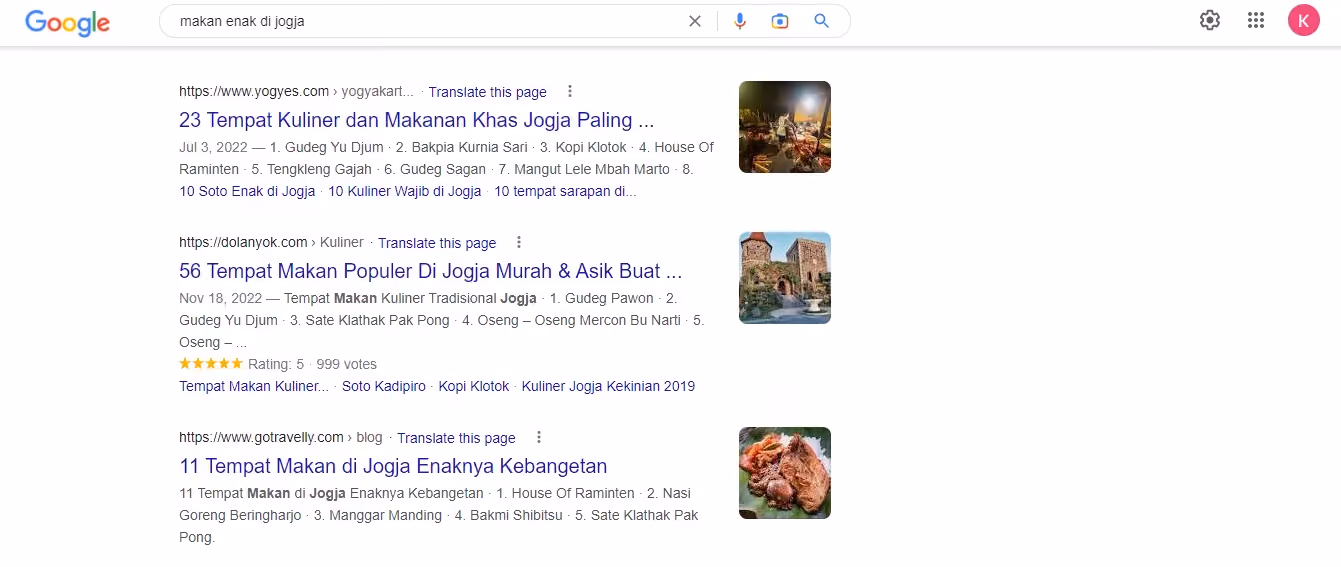Screen dimensions: 1341x567
Task: Click the yogyes.com result restaurant thumbnail
Action: point(785,127)
